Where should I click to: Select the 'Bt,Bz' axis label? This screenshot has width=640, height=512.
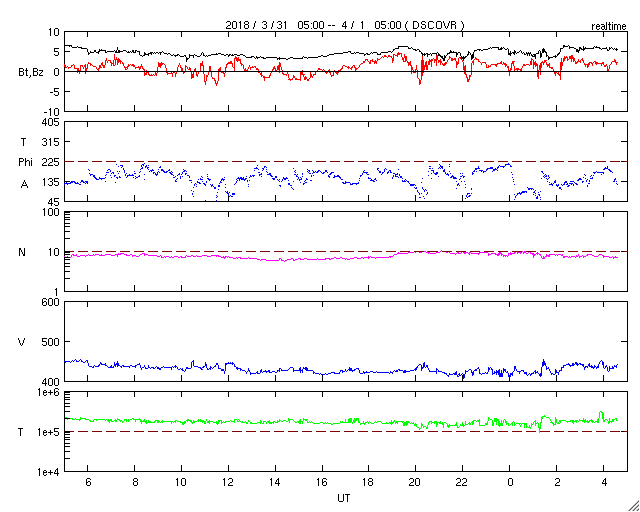(x=31, y=73)
